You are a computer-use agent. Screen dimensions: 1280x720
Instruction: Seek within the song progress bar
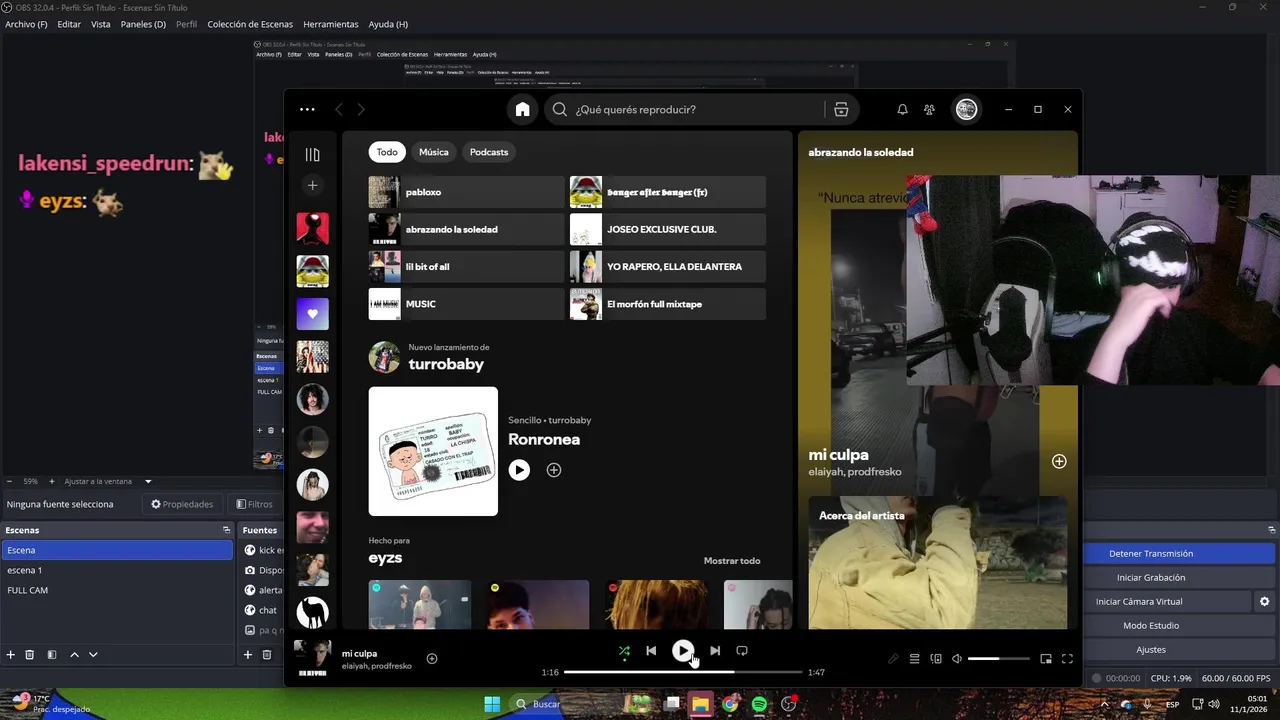(683, 672)
